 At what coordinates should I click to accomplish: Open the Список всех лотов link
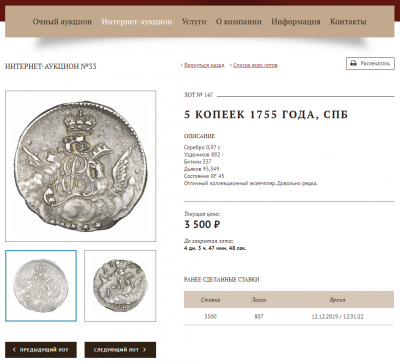(x=255, y=65)
